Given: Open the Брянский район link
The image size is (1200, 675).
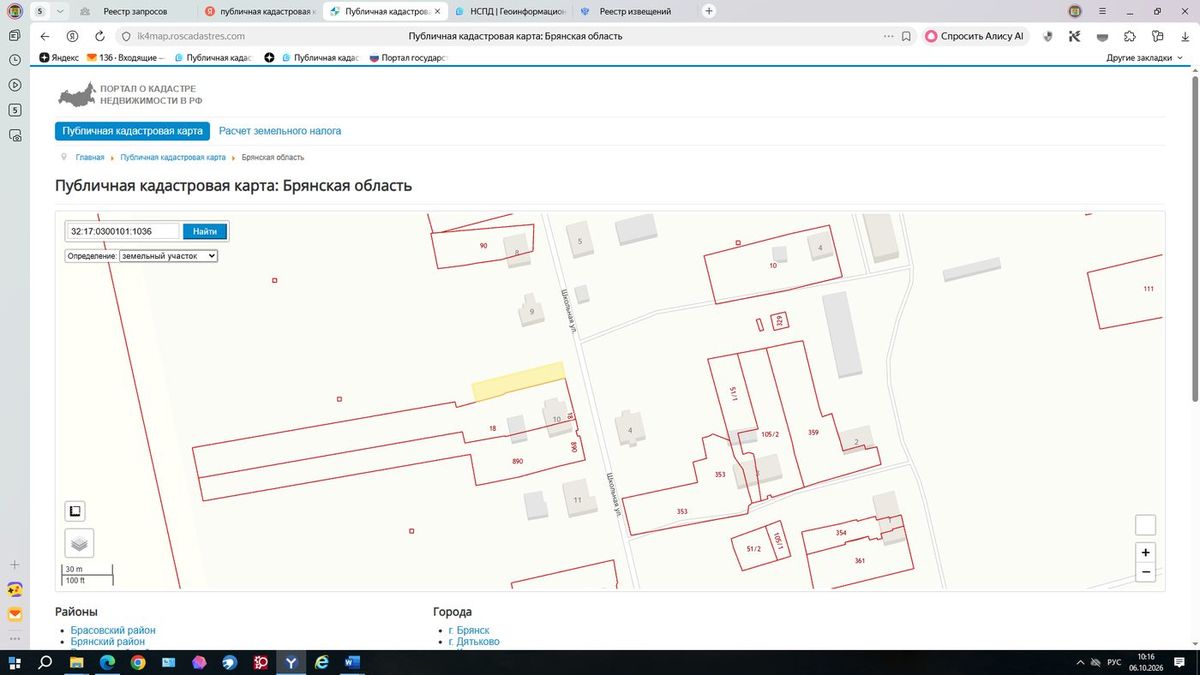Looking at the screenshot, I should click(x=108, y=642).
